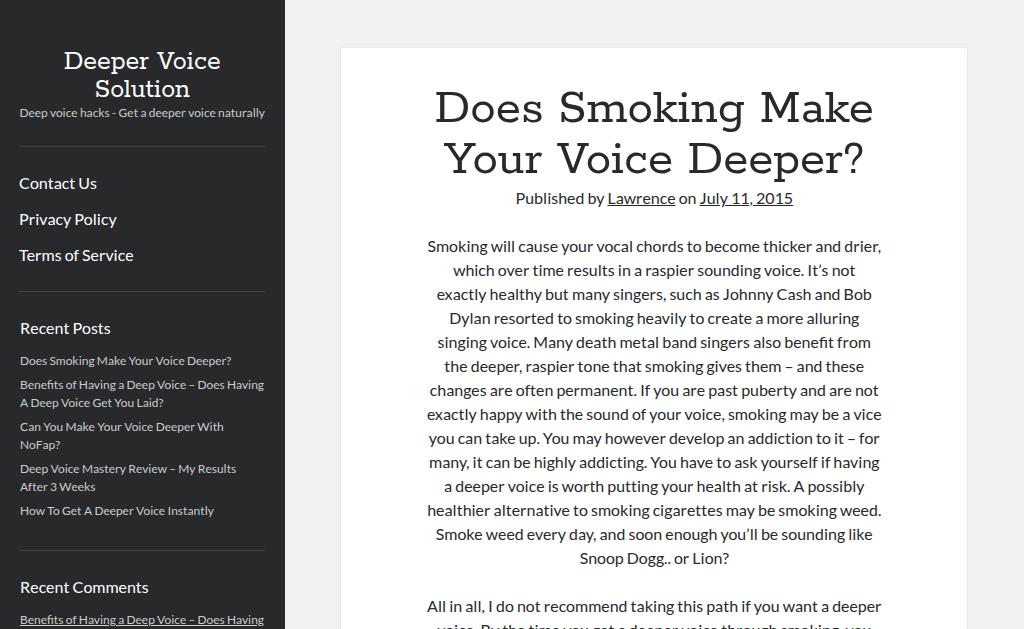Open the NoFap voice deeper post
This screenshot has width=1024, height=629.
[x=121, y=435]
